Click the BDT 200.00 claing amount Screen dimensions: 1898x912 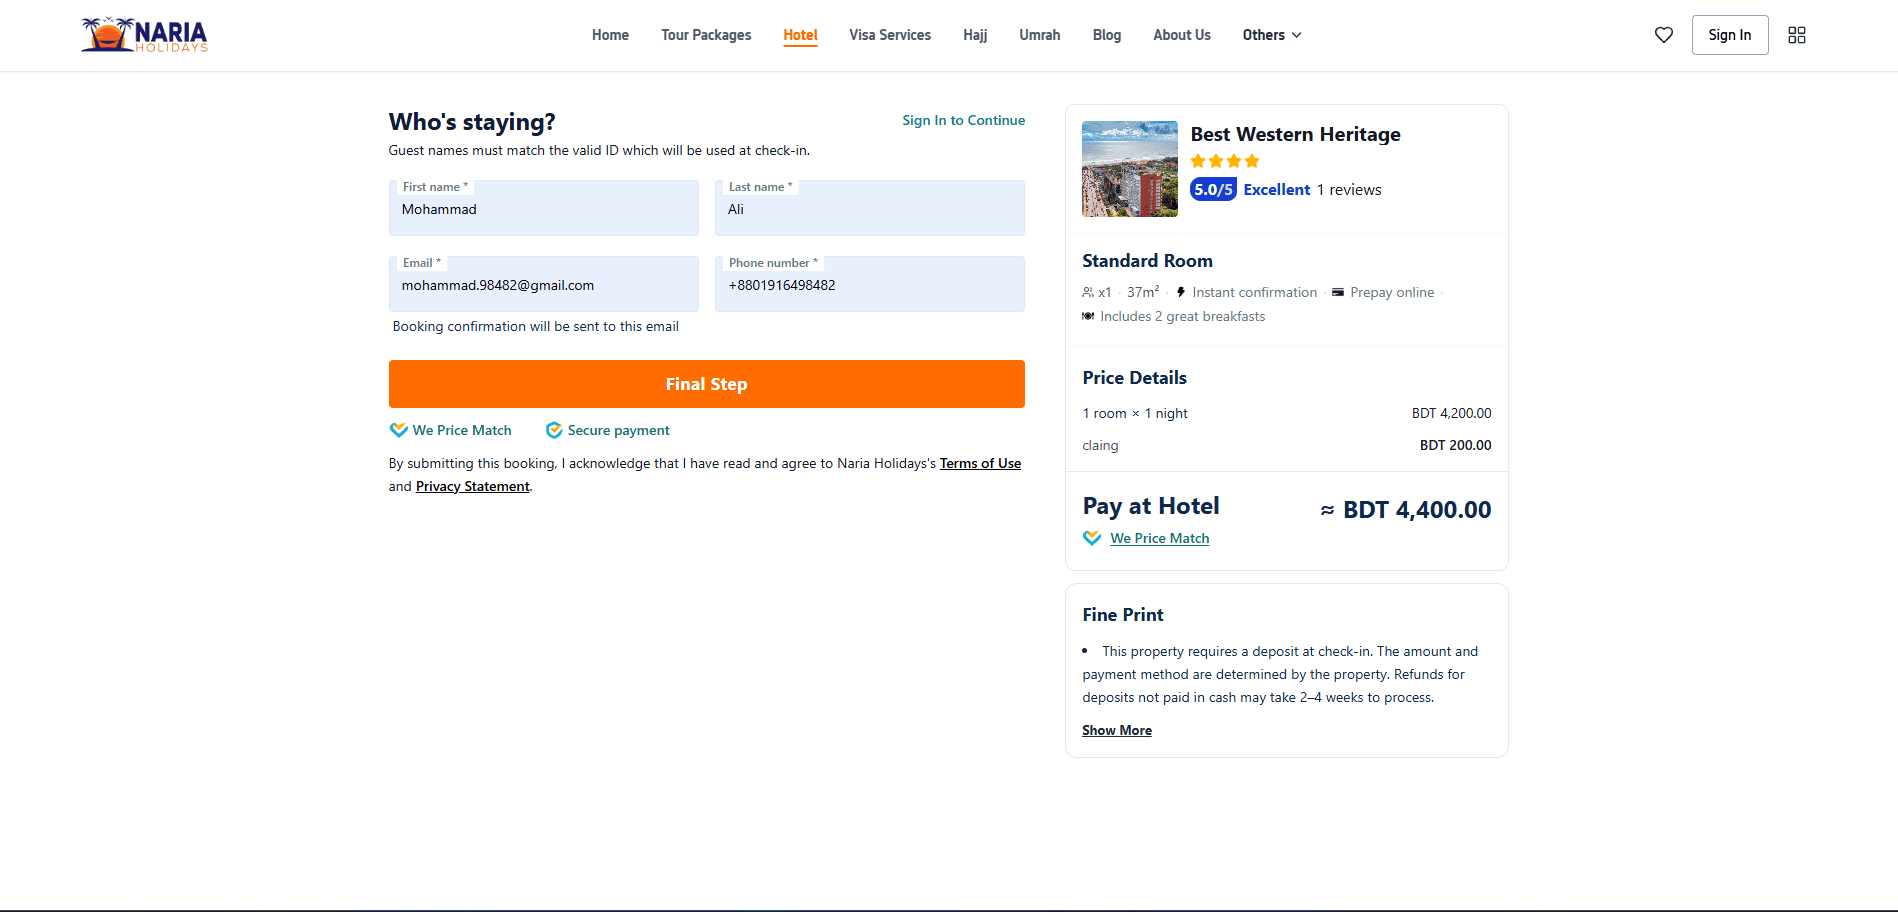pos(1455,445)
